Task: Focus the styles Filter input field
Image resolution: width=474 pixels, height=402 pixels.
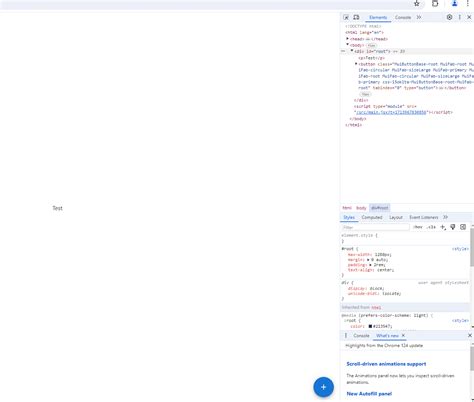Action: click(x=376, y=227)
